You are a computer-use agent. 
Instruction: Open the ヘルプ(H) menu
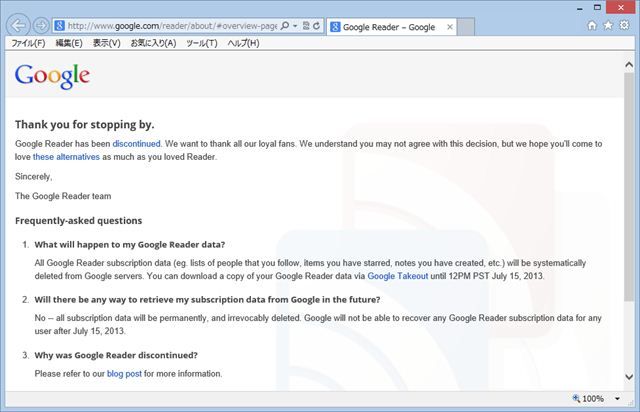pos(243,43)
